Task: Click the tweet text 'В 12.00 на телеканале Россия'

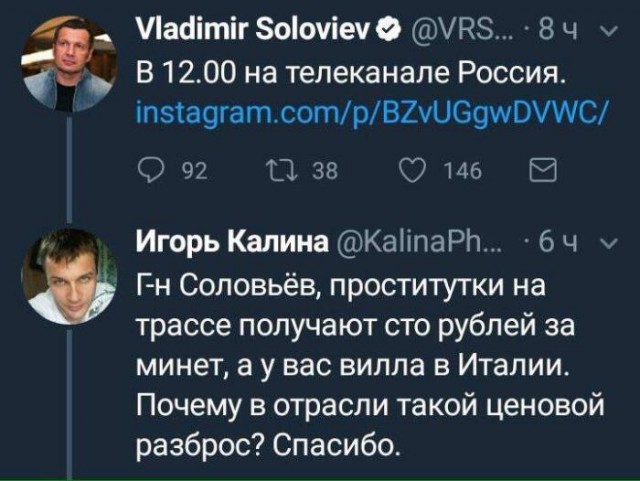Action: (355, 71)
